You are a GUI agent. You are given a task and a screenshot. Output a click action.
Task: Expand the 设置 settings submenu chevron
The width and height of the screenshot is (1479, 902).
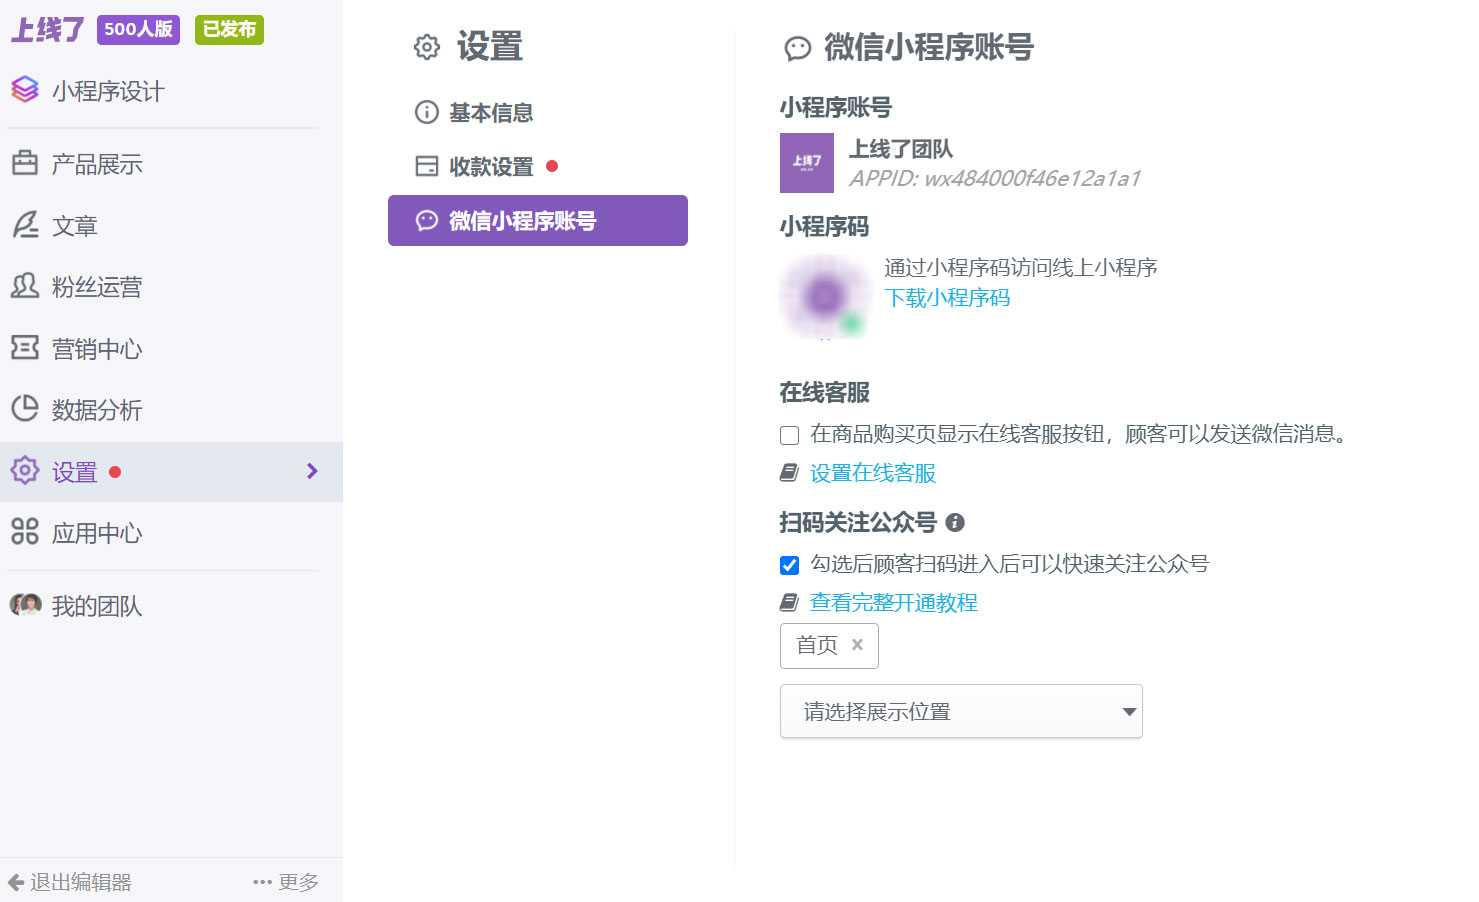tap(311, 471)
